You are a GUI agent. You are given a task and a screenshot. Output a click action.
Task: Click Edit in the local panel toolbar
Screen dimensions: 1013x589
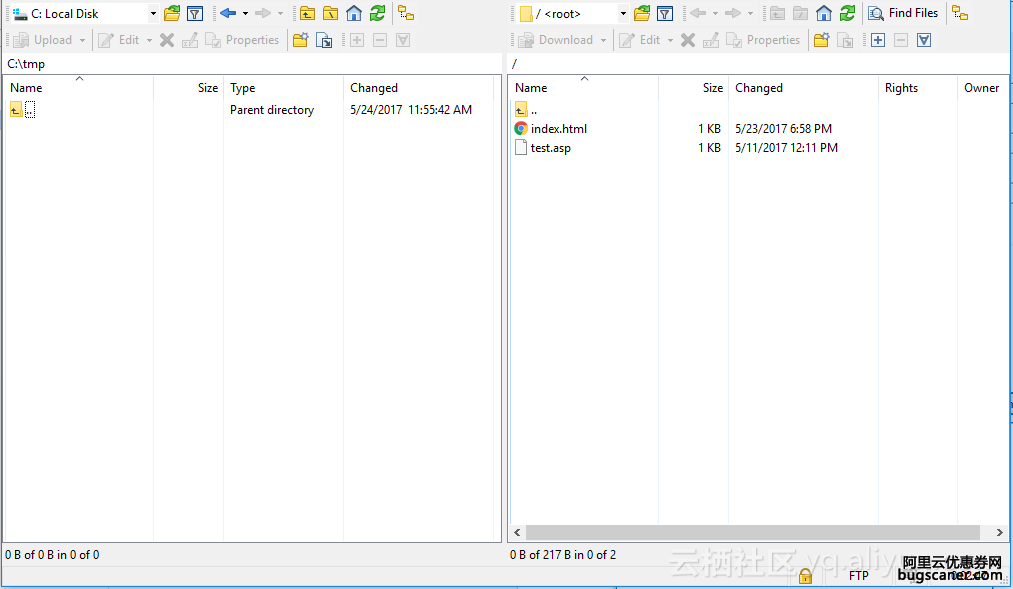120,40
